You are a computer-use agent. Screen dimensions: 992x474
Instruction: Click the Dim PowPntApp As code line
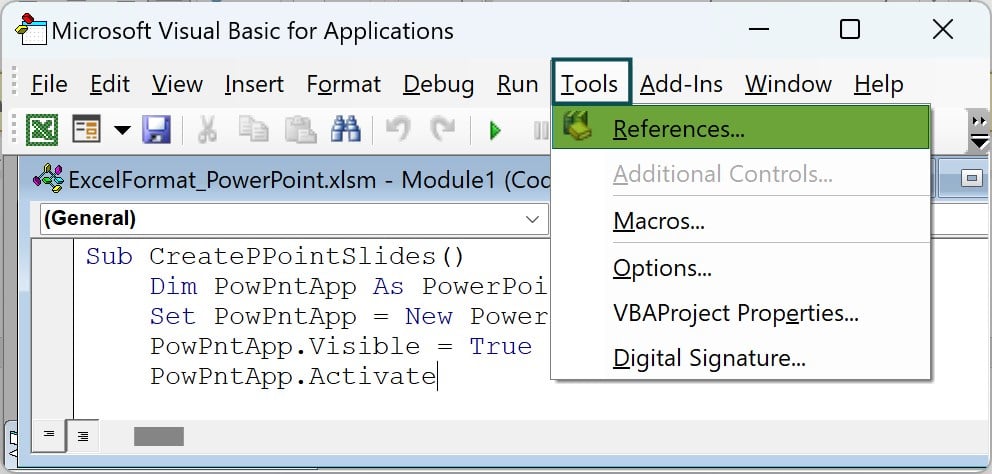349,287
